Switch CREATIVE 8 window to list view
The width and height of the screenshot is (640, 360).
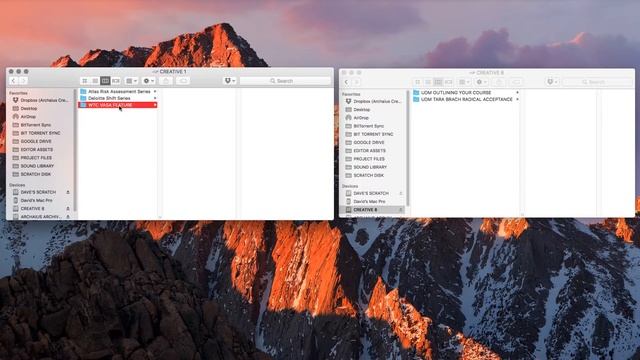[427, 82]
